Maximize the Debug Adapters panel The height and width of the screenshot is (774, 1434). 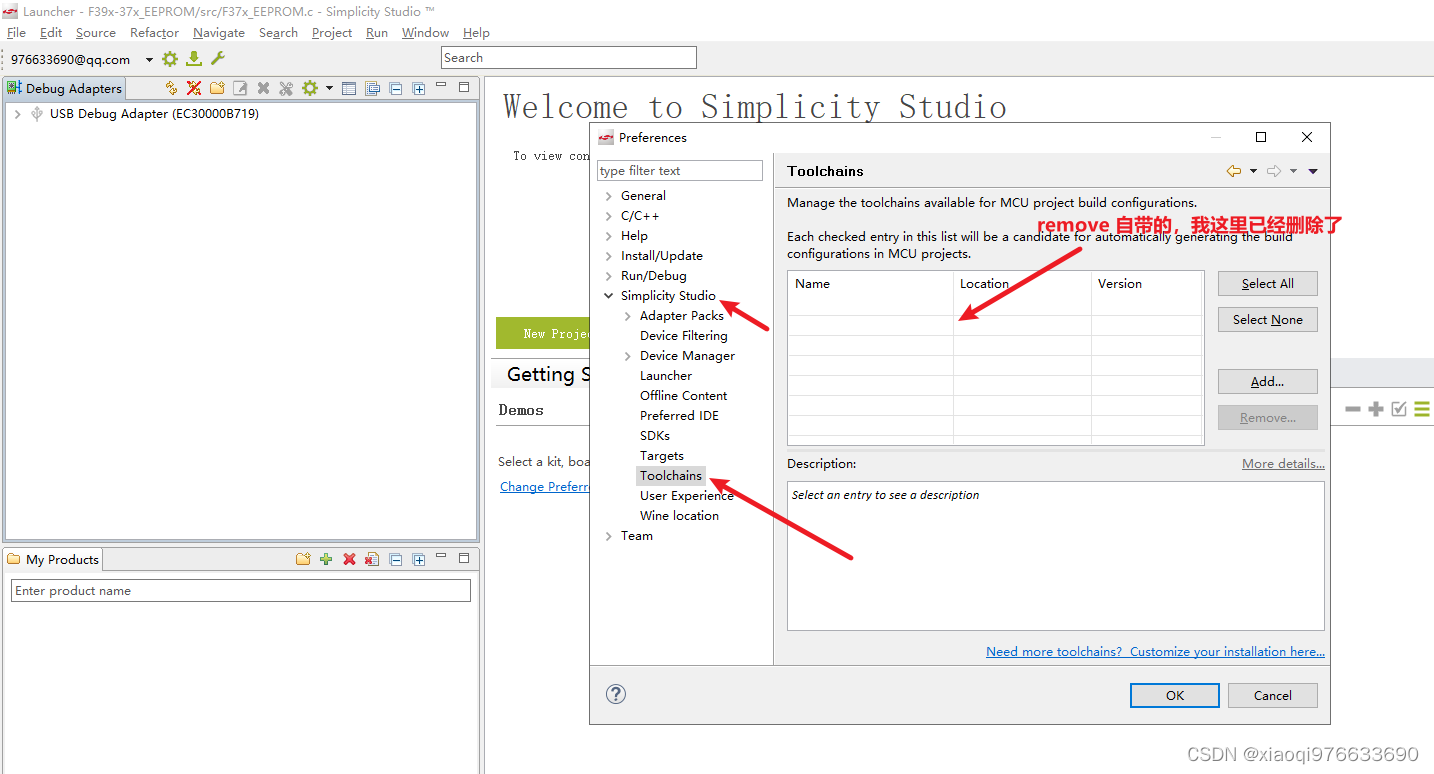(464, 87)
